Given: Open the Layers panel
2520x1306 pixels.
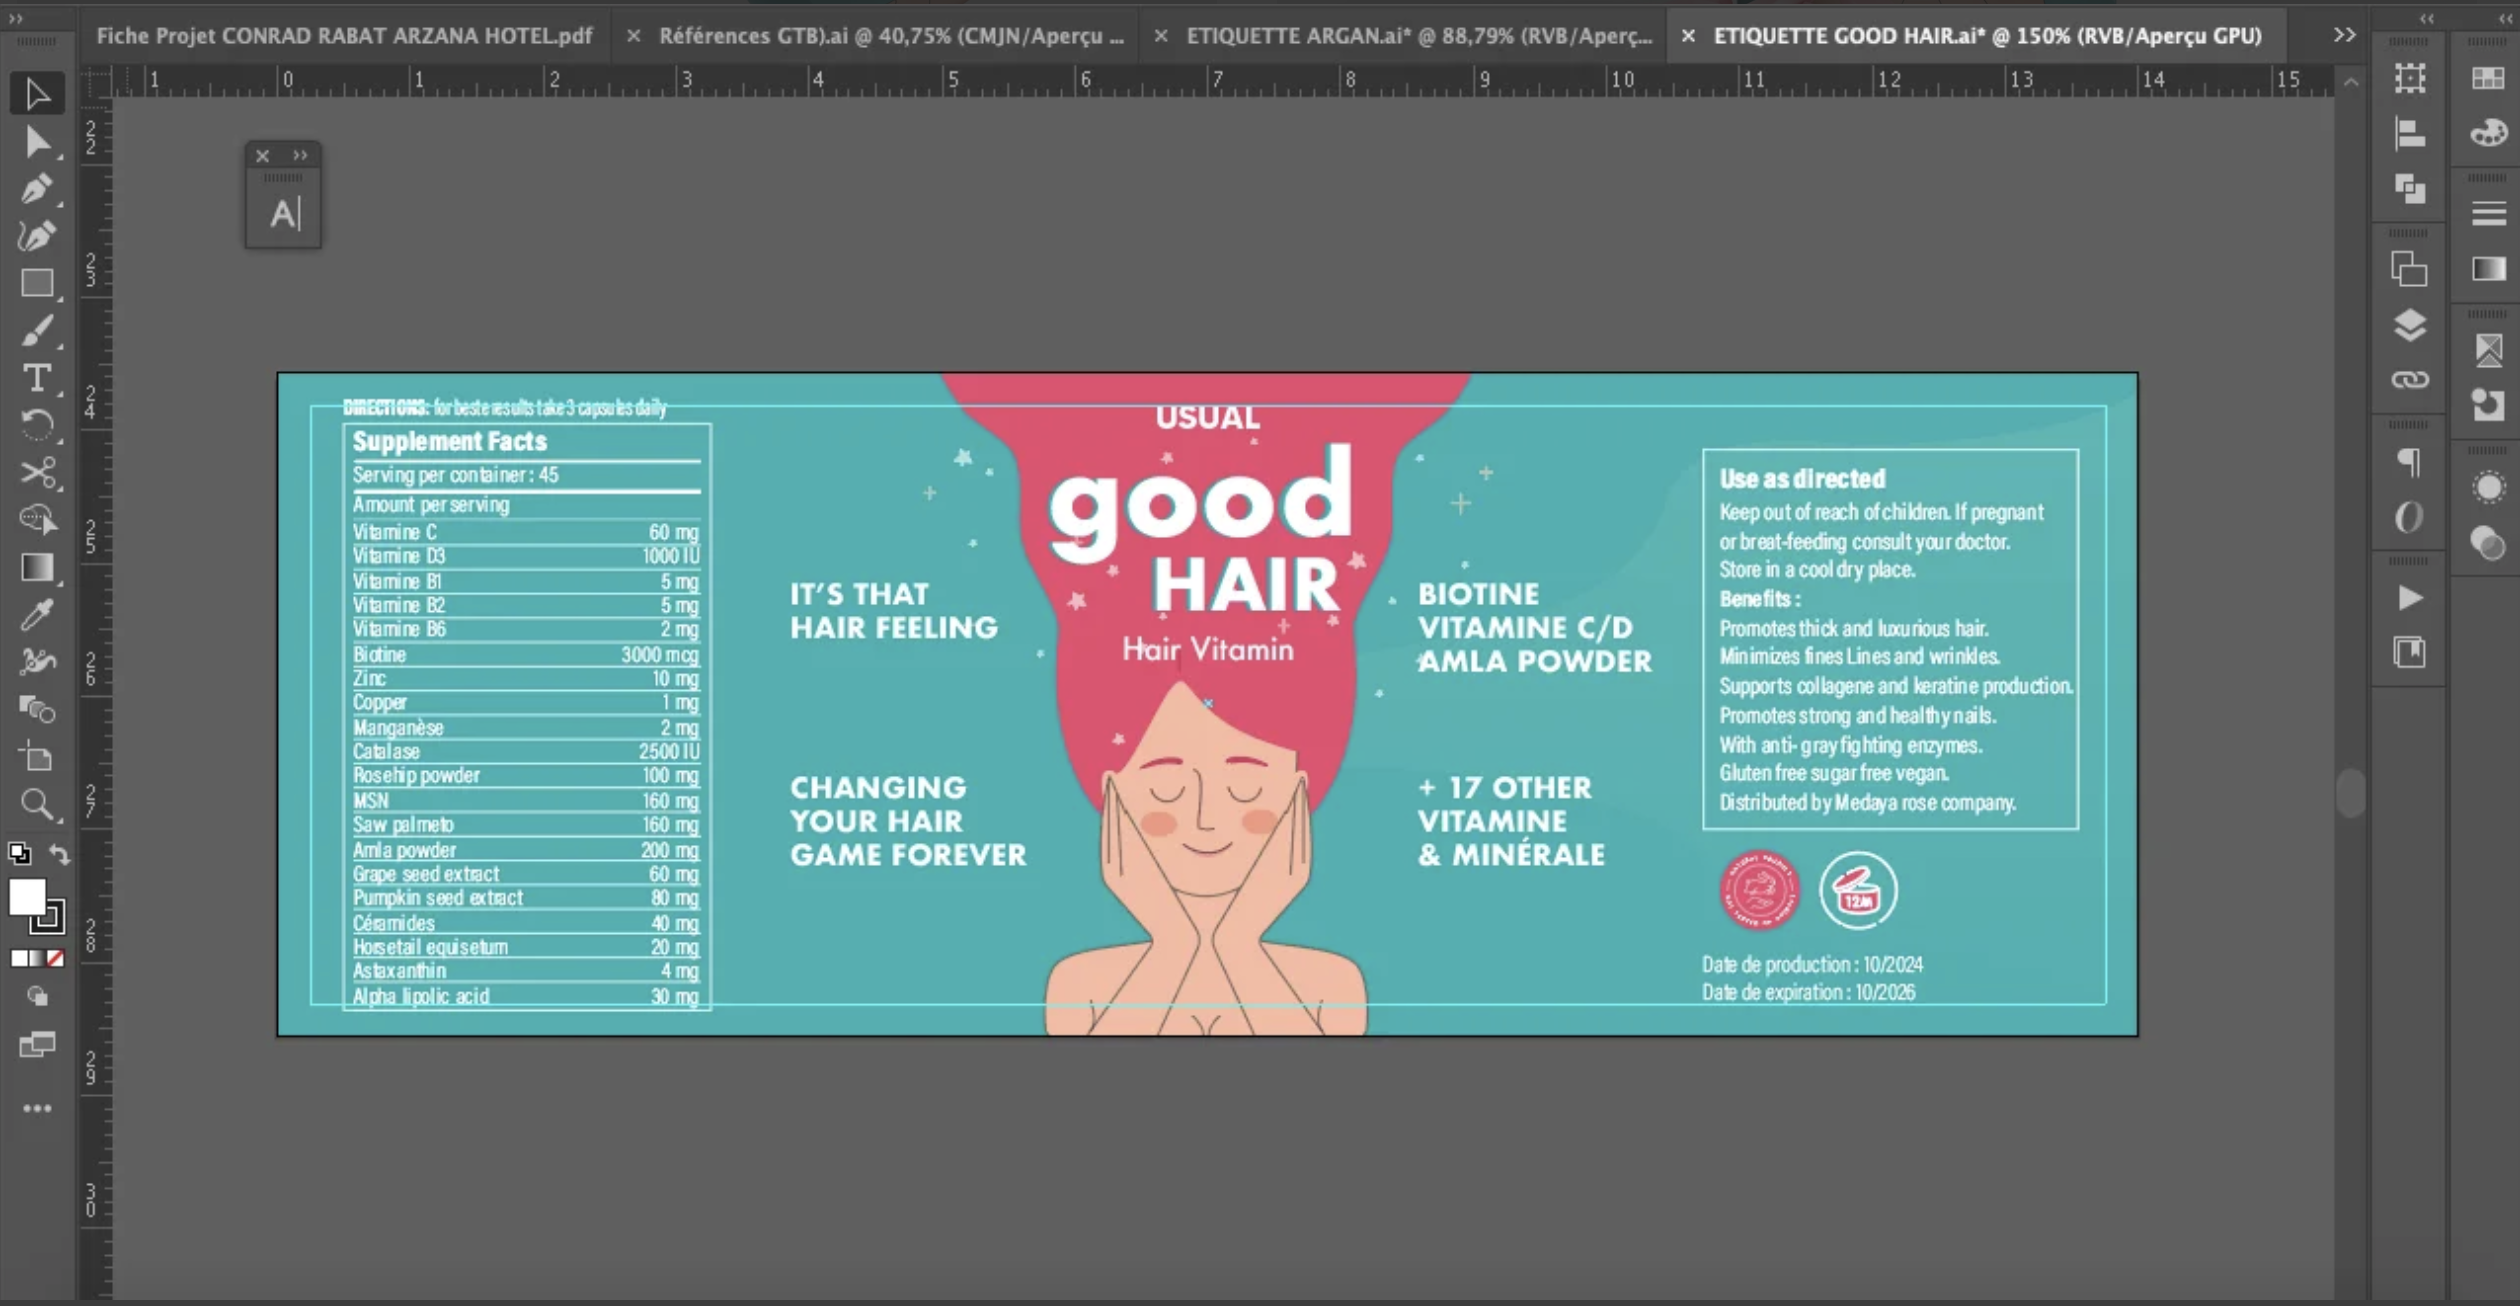Looking at the screenshot, I should (2410, 325).
